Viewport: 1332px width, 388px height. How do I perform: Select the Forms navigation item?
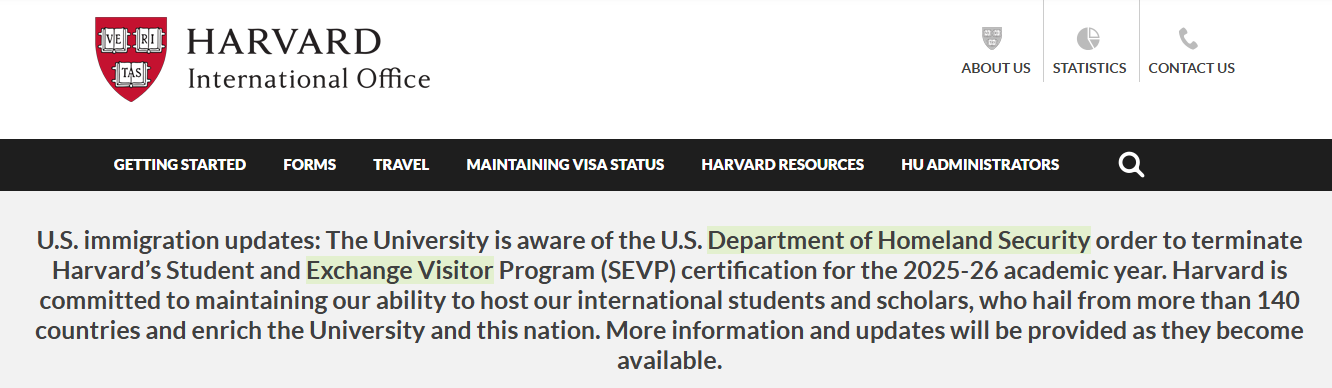(310, 165)
